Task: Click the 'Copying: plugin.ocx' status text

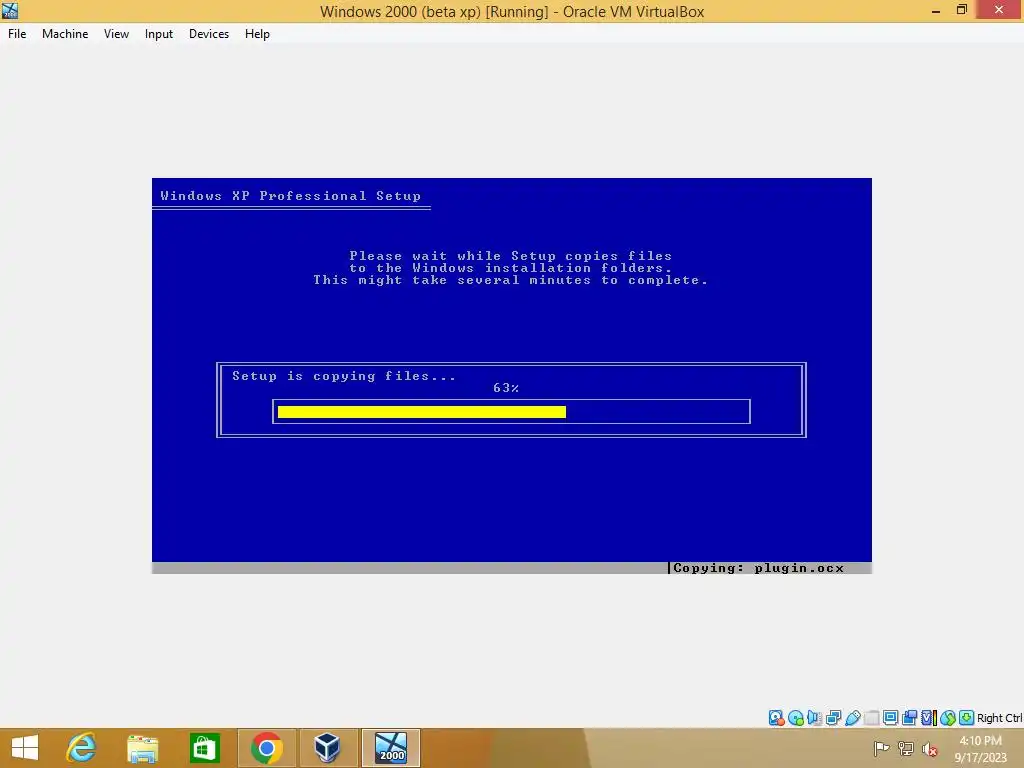Action: pos(758,568)
